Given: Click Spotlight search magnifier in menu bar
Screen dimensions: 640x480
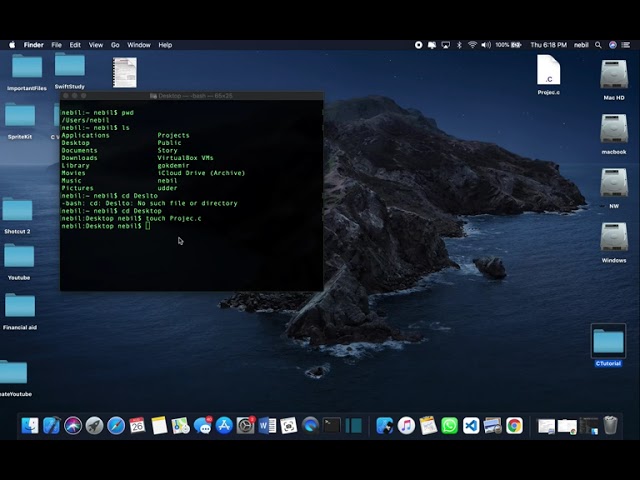Looking at the screenshot, I should click(x=598, y=45).
